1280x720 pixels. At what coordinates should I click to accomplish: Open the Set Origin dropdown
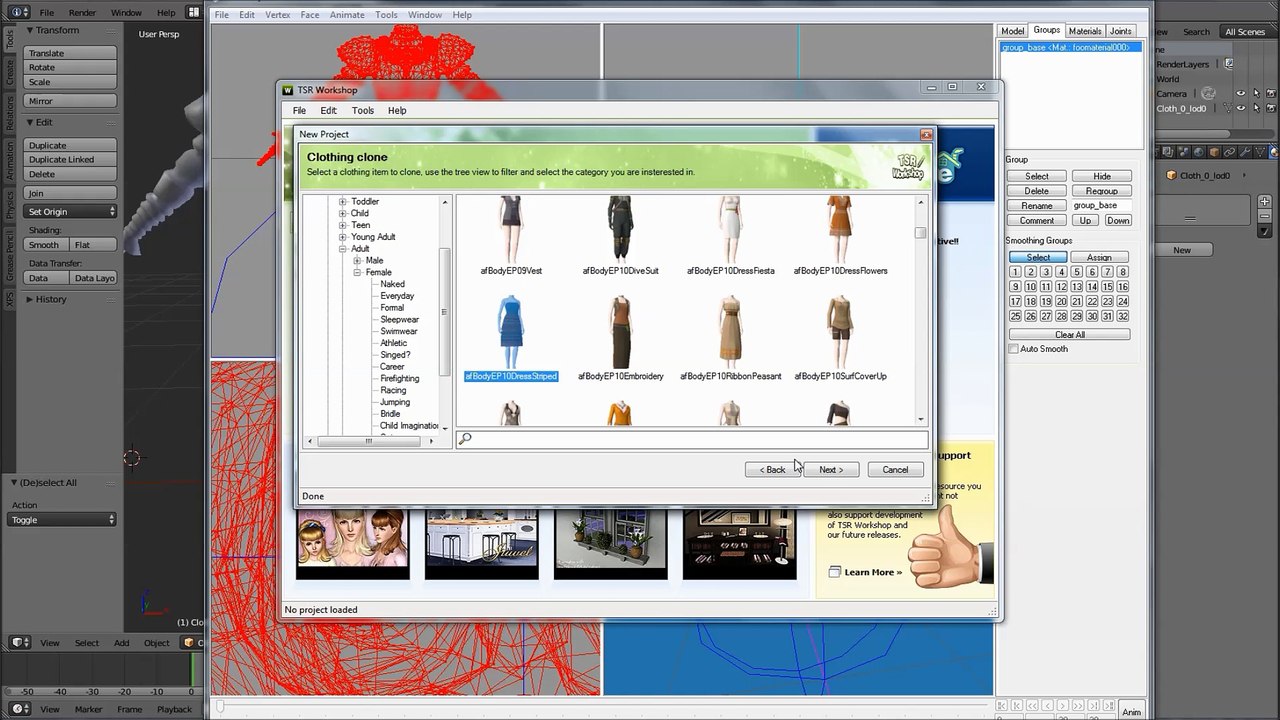[70, 212]
